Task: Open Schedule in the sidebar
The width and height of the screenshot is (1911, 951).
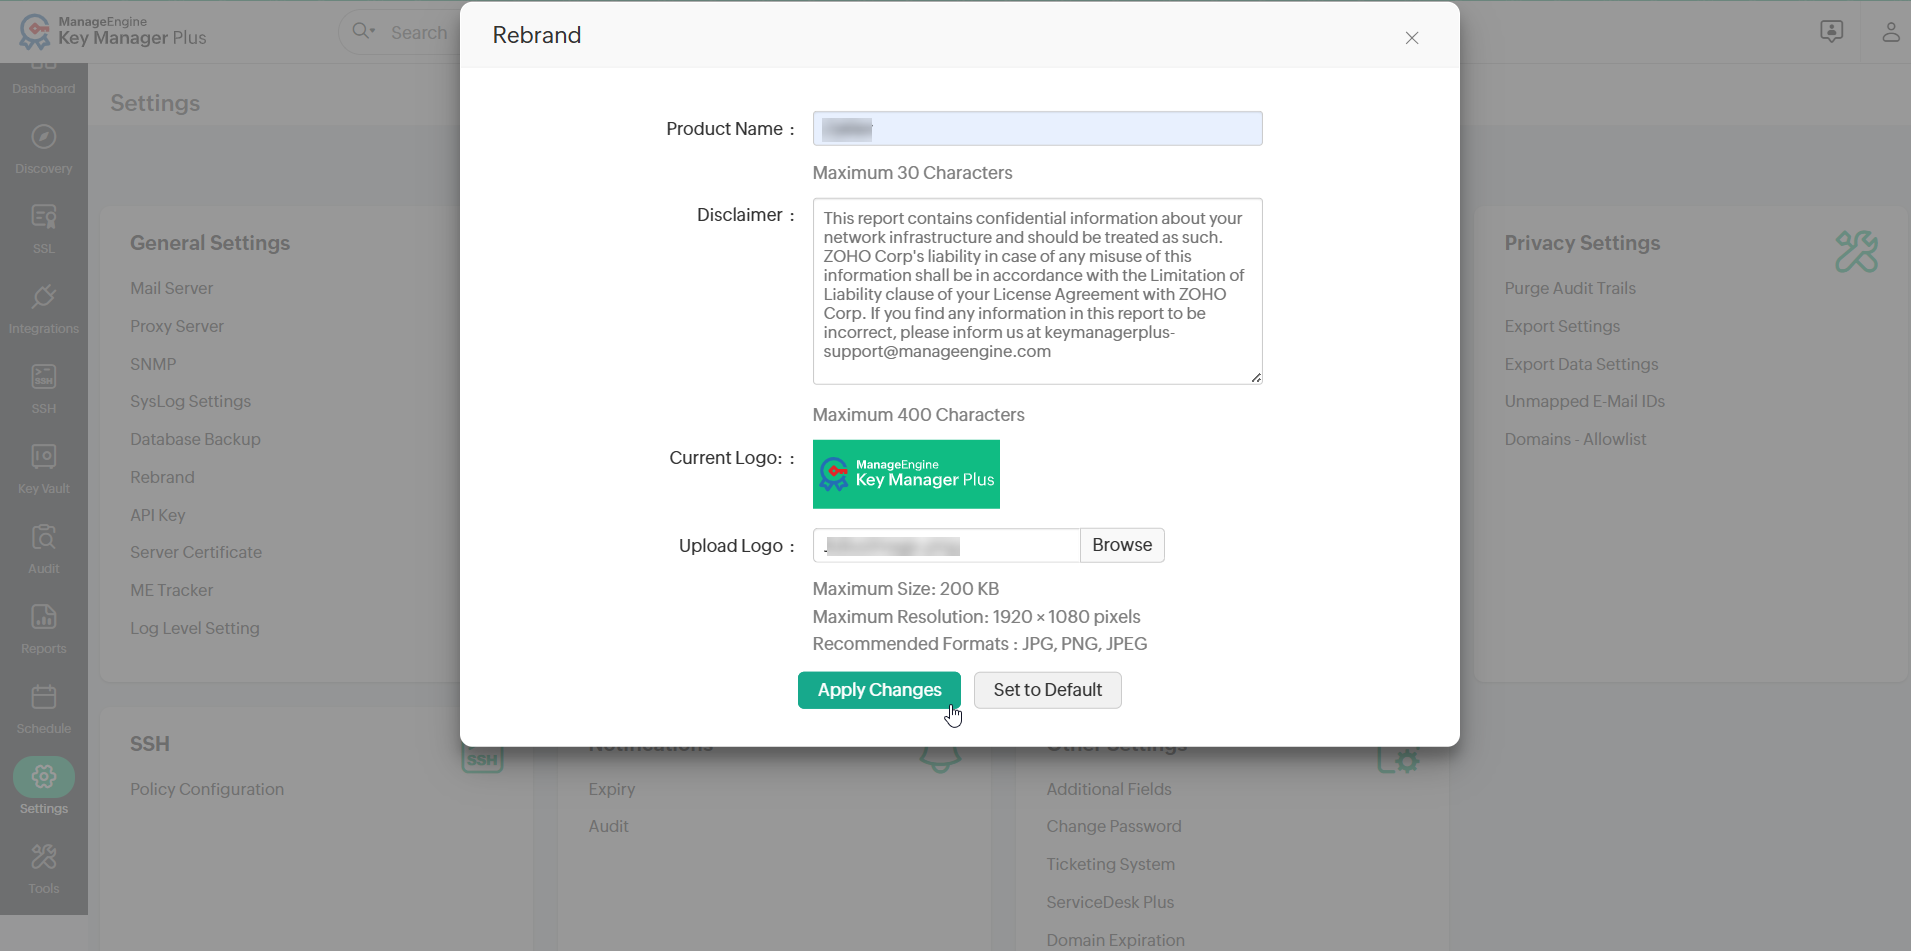Action: pyautogui.click(x=44, y=709)
